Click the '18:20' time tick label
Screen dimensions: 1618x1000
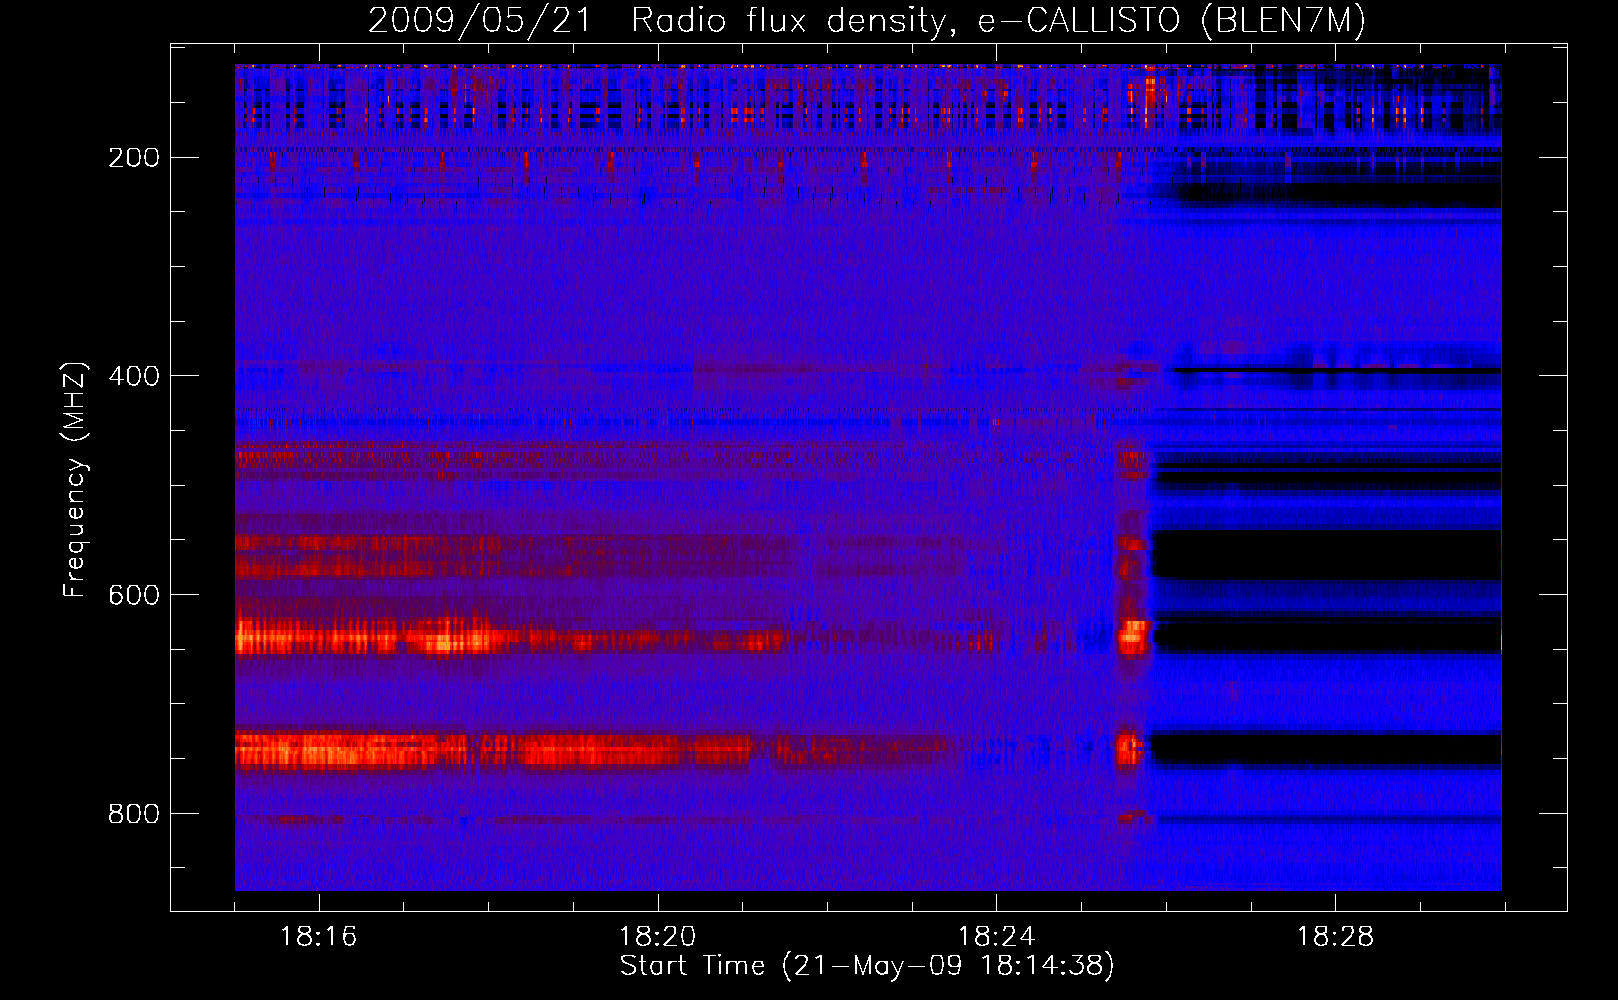657,937
